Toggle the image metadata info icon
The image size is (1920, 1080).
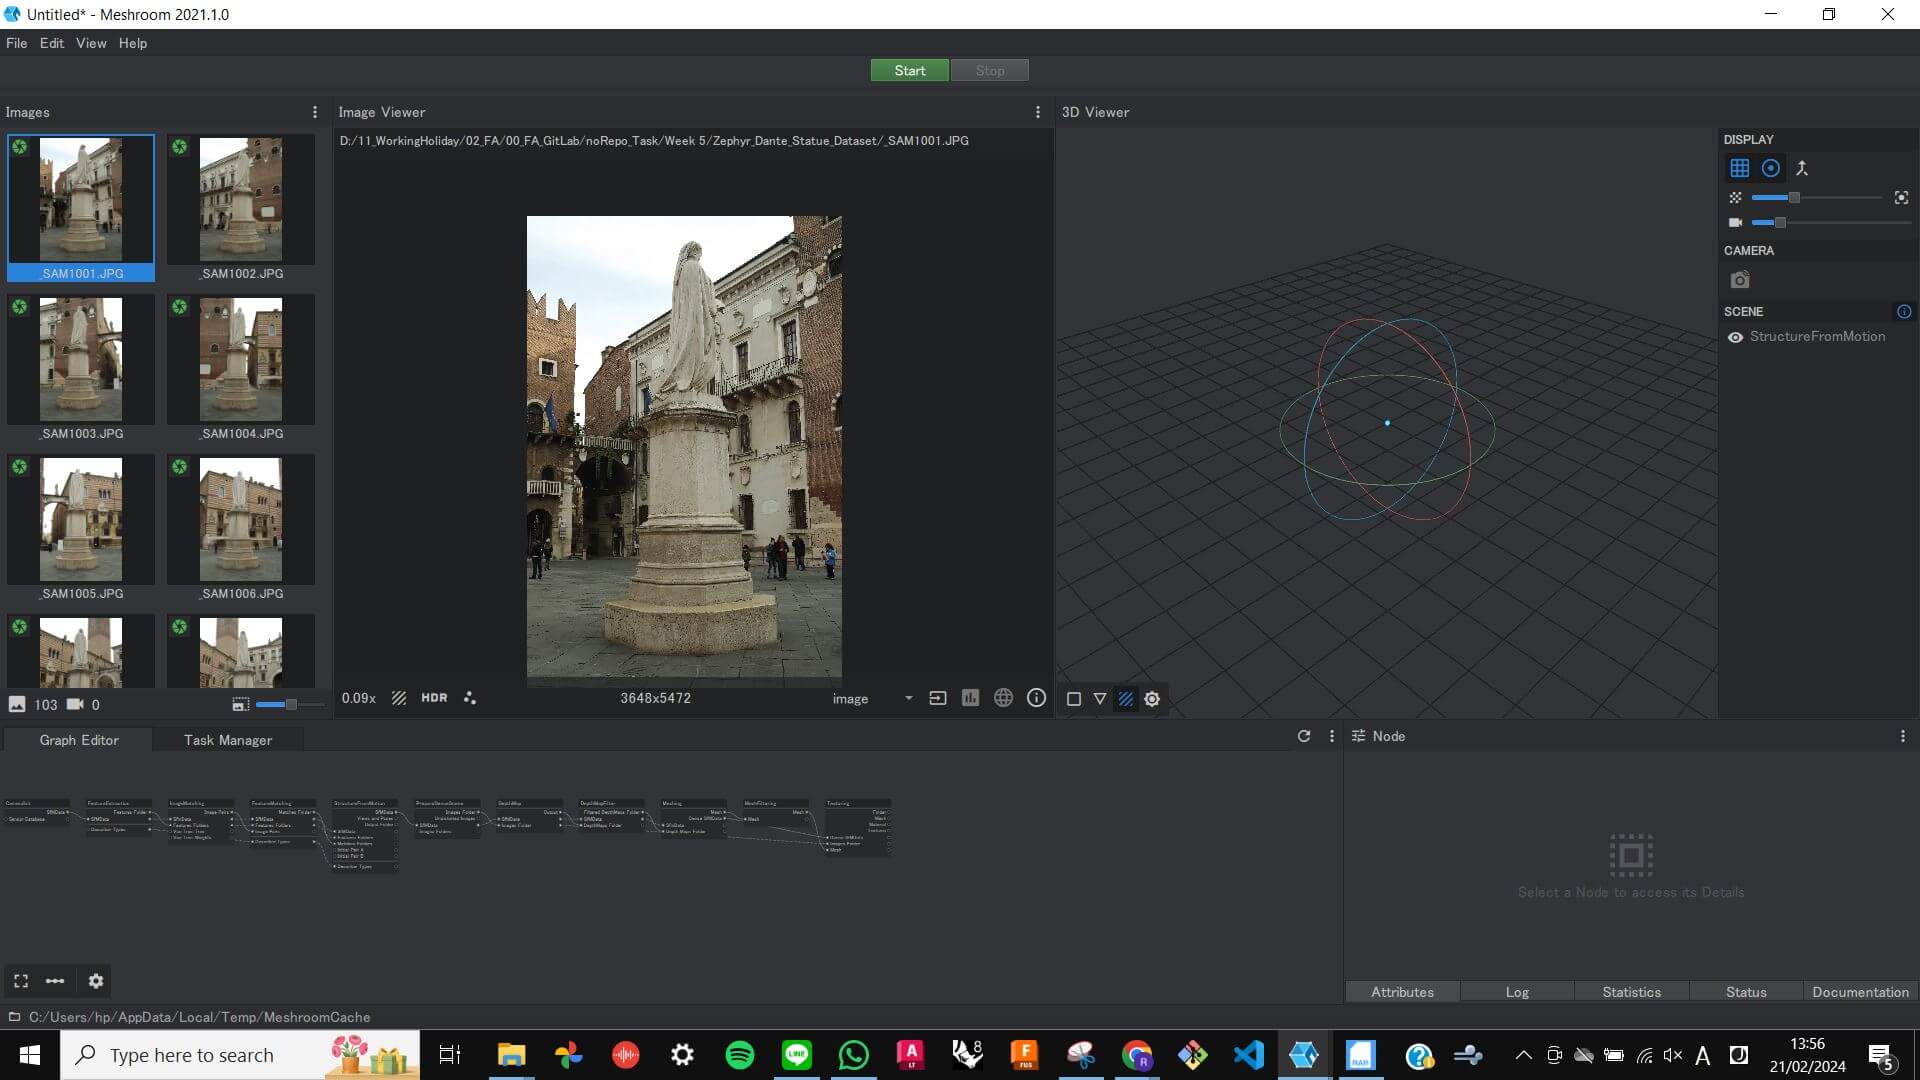point(1036,698)
